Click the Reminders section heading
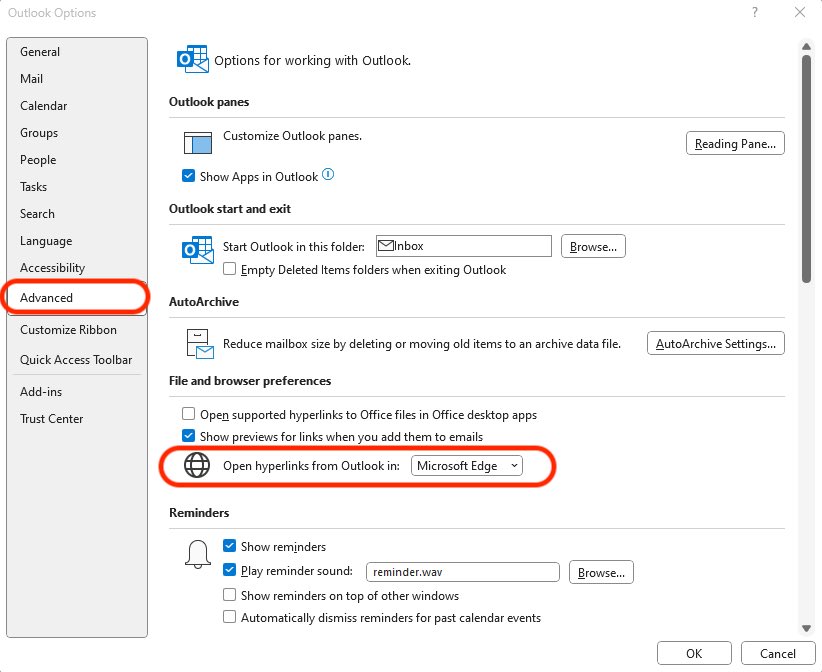822x672 pixels. tap(199, 512)
